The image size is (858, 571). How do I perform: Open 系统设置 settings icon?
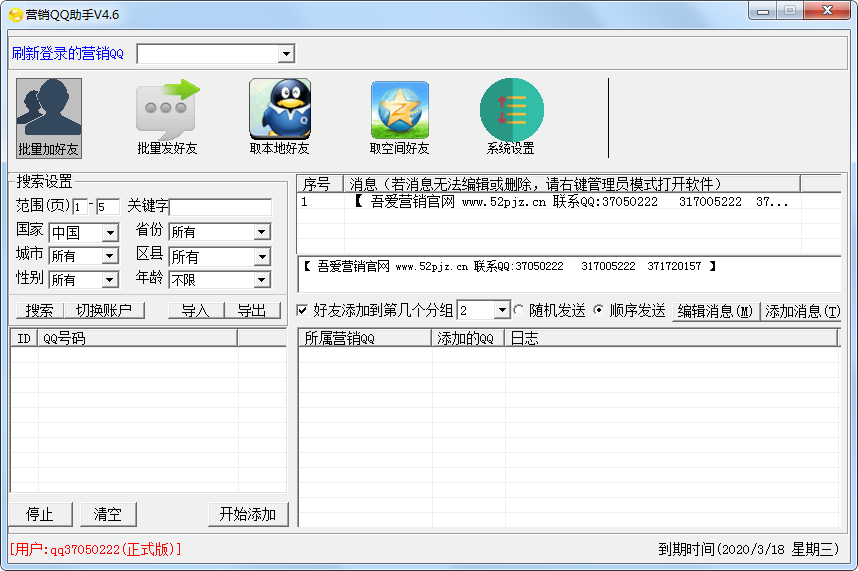click(511, 110)
